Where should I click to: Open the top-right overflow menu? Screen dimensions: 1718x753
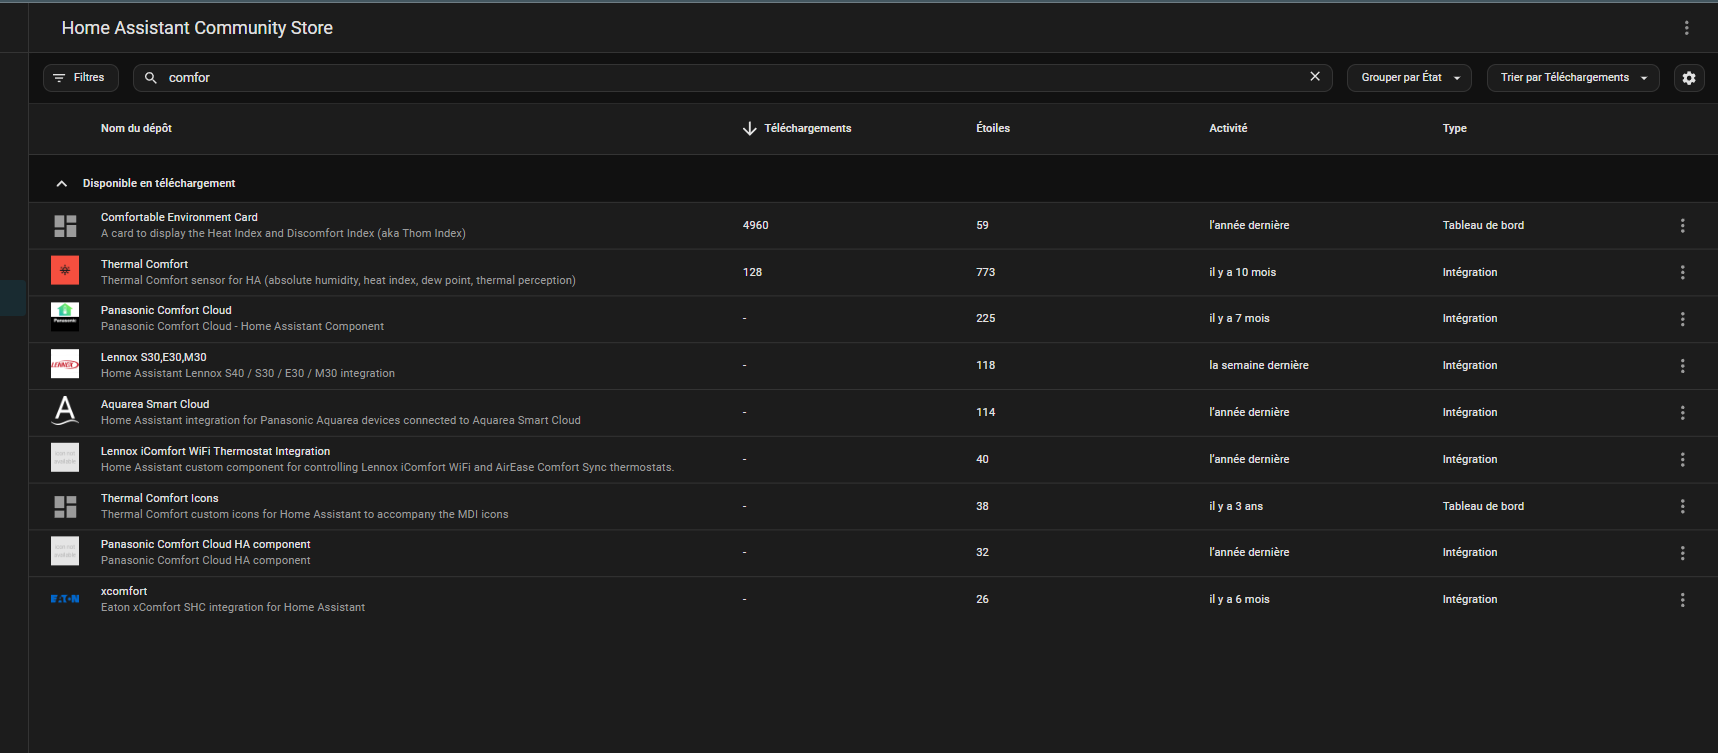pyautogui.click(x=1686, y=28)
